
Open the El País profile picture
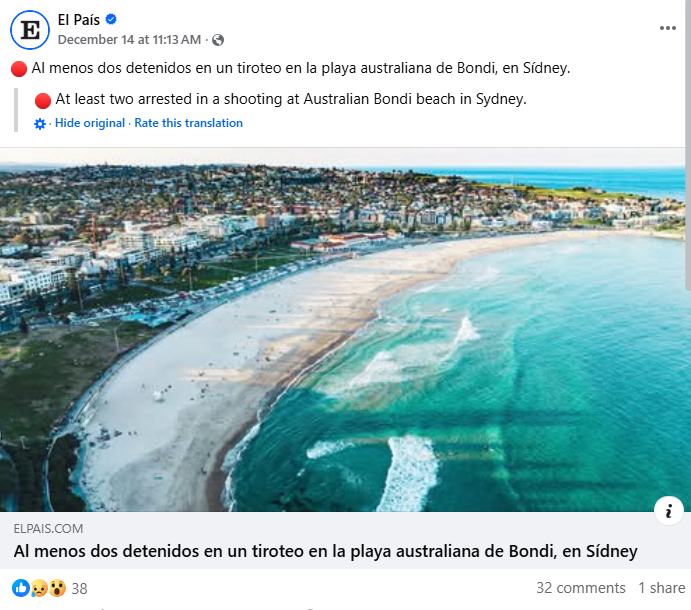point(30,30)
